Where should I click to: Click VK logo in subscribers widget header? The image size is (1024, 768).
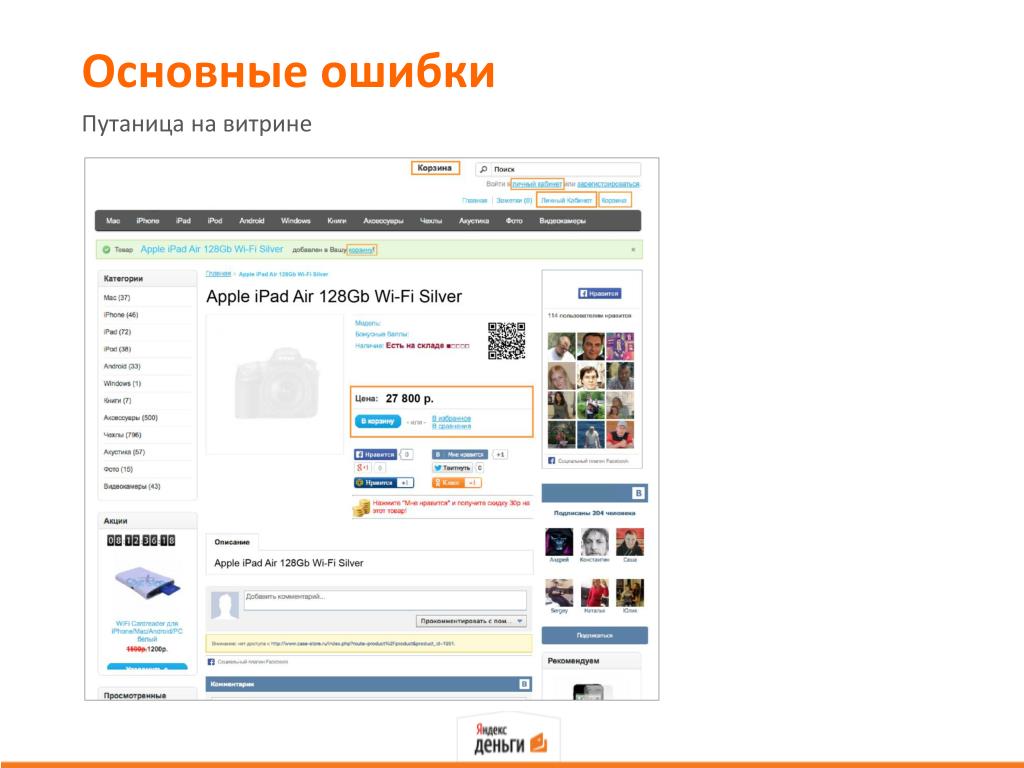tap(638, 493)
